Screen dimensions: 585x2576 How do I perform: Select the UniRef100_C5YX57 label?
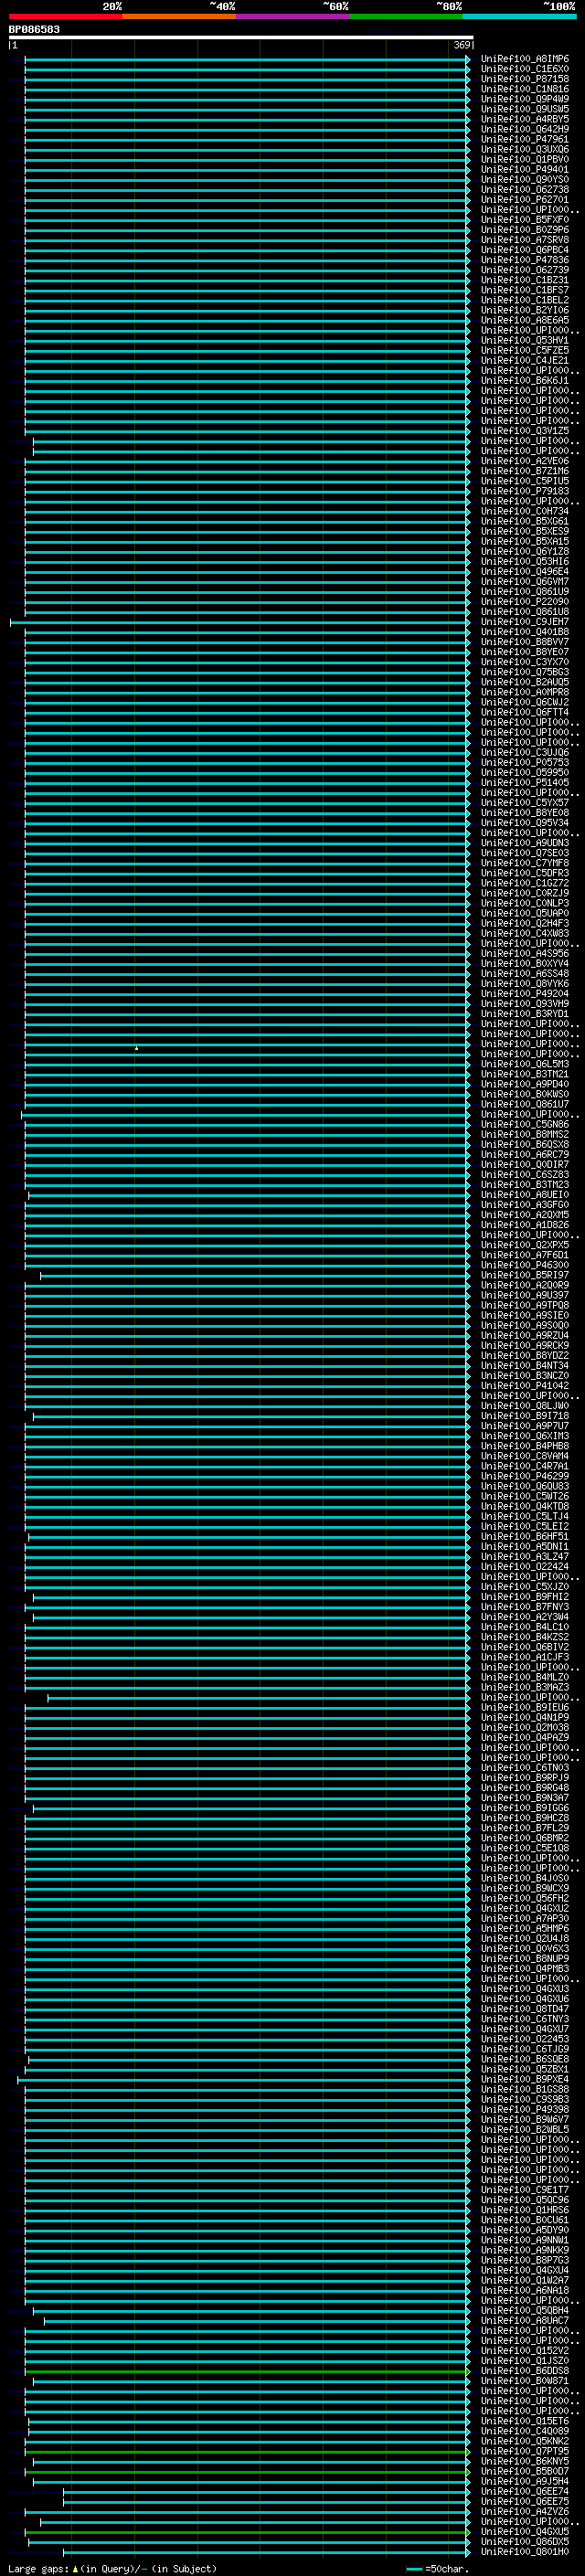[525, 802]
